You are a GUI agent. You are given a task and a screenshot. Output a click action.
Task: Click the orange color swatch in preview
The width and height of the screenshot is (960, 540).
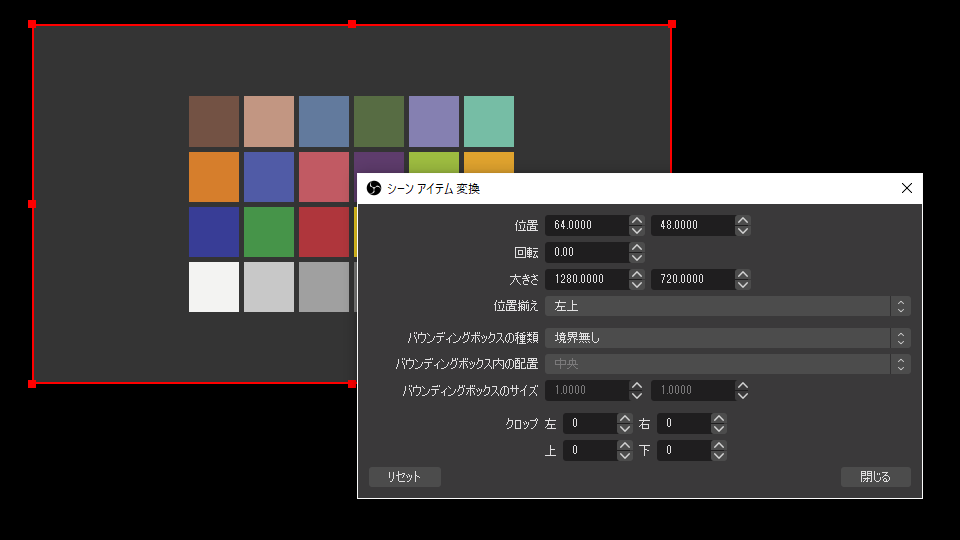click(x=214, y=177)
